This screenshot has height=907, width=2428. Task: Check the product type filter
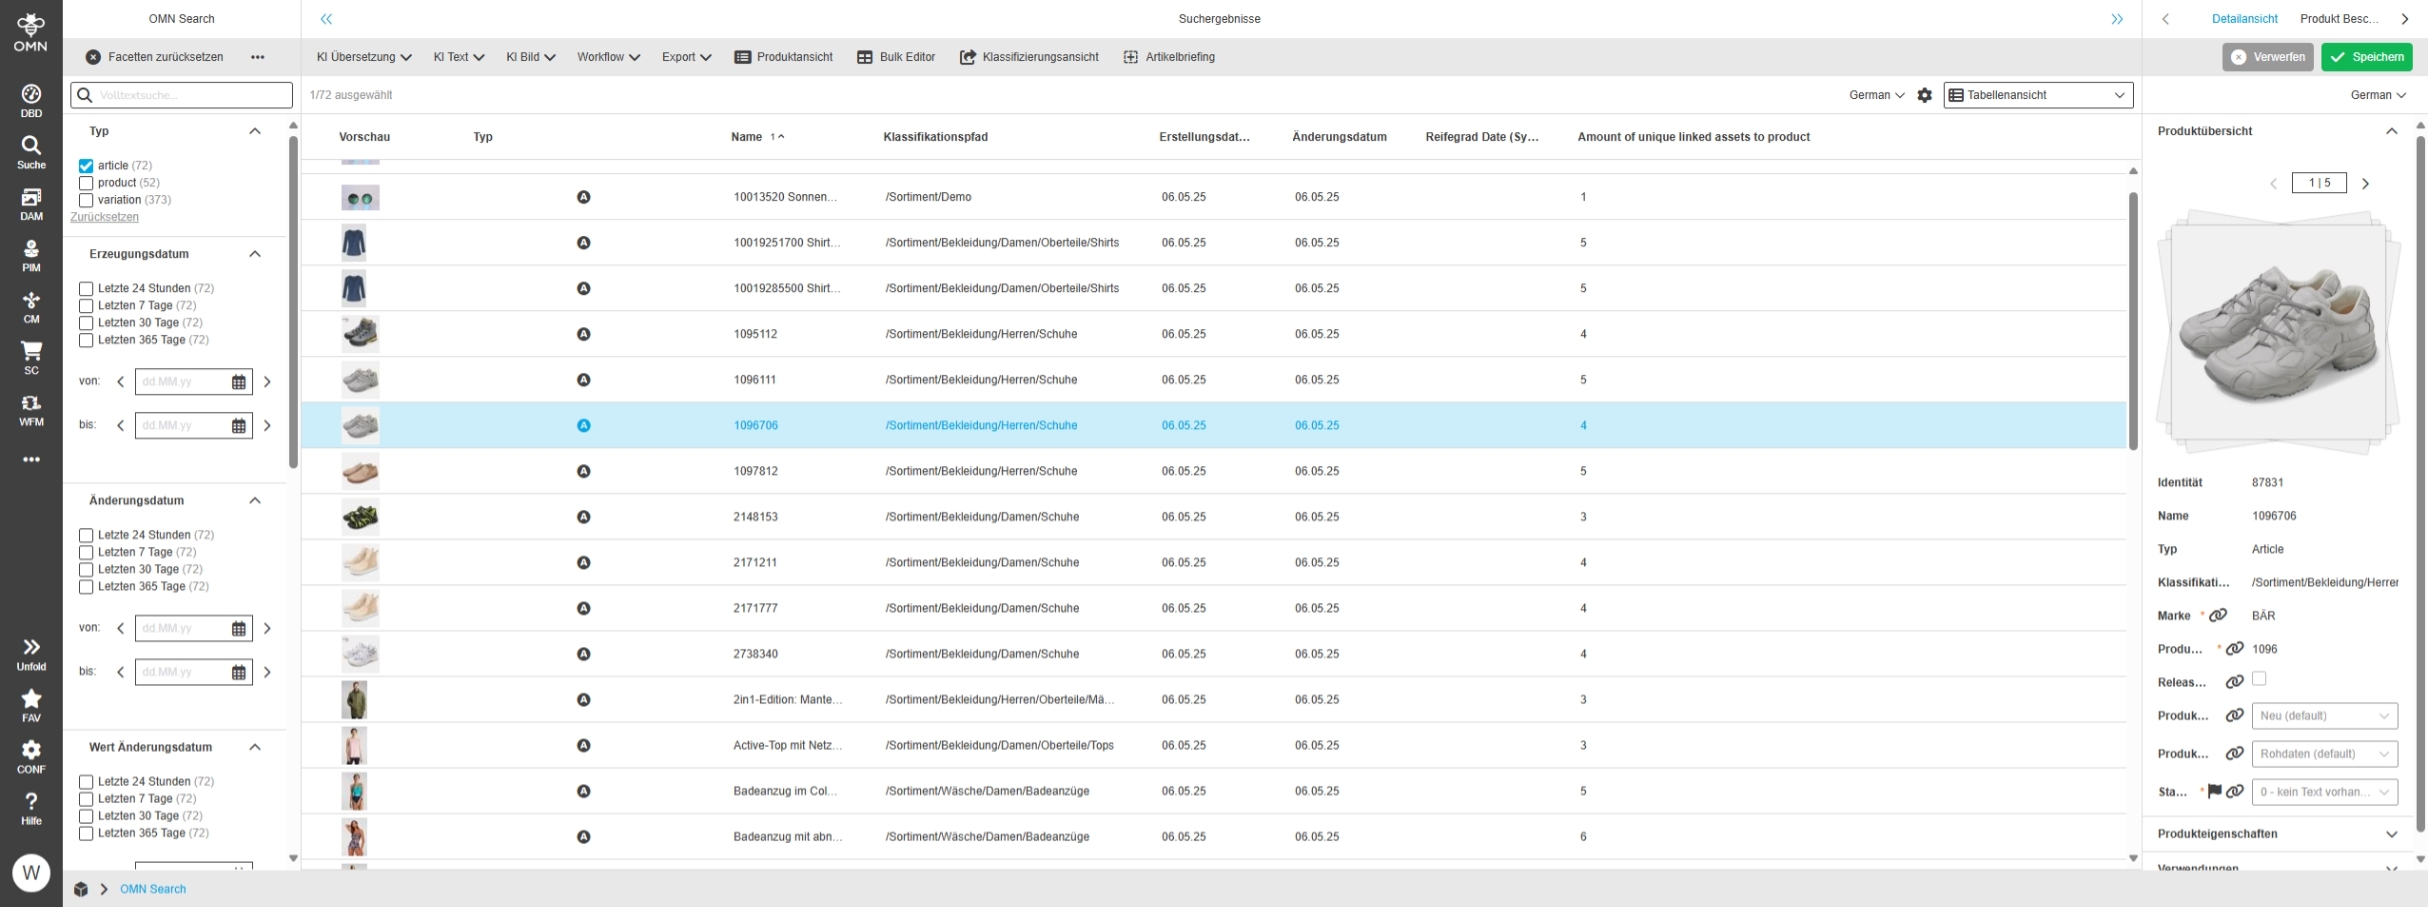[86, 183]
